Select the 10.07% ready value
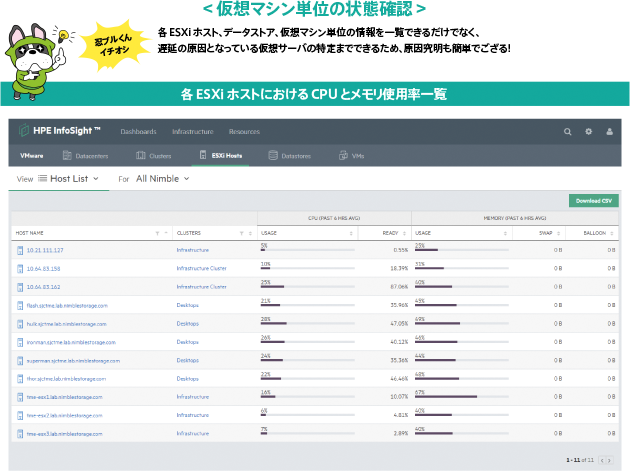Image resolution: width=630 pixels, height=471 pixels. [x=399, y=397]
